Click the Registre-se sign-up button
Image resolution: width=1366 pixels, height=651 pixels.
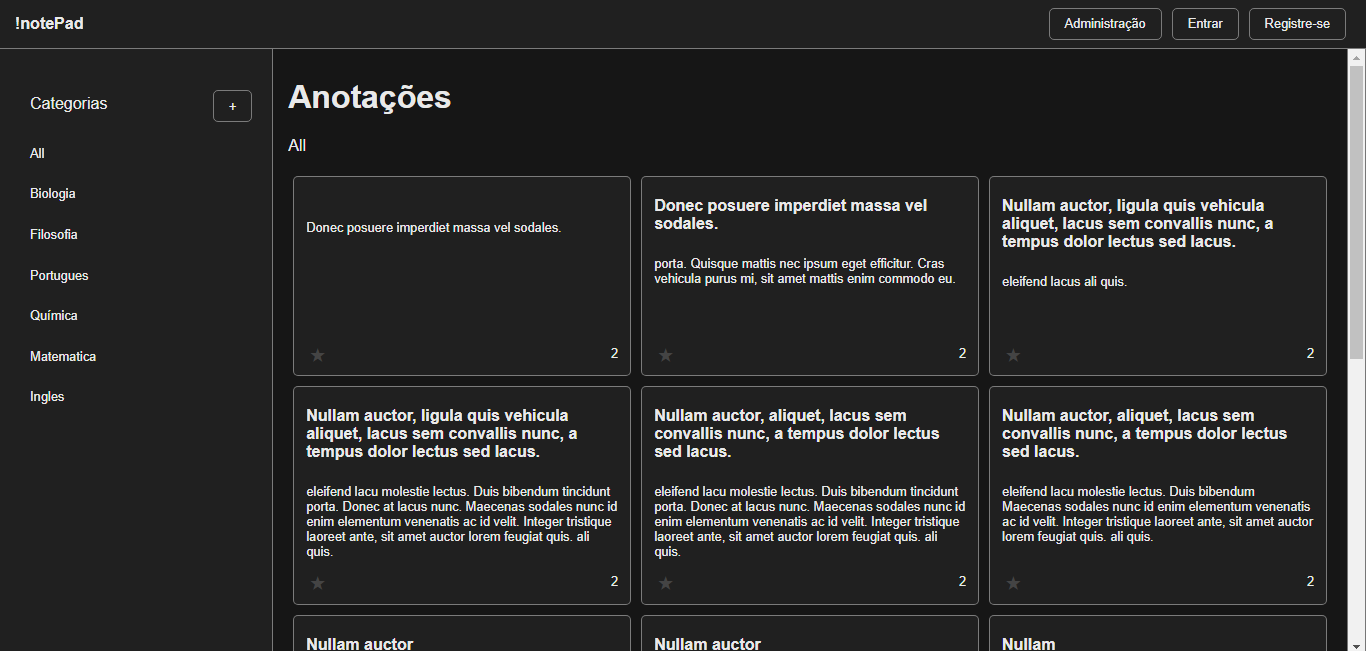1296,24
